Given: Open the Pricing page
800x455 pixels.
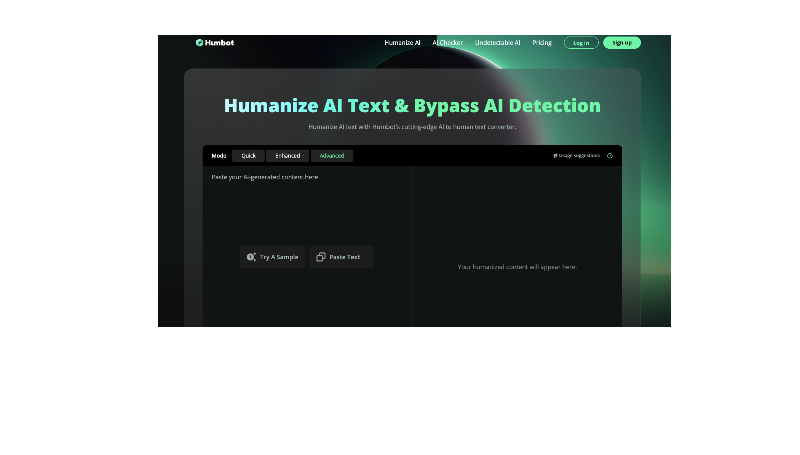Looking at the screenshot, I should pos(542,43).
